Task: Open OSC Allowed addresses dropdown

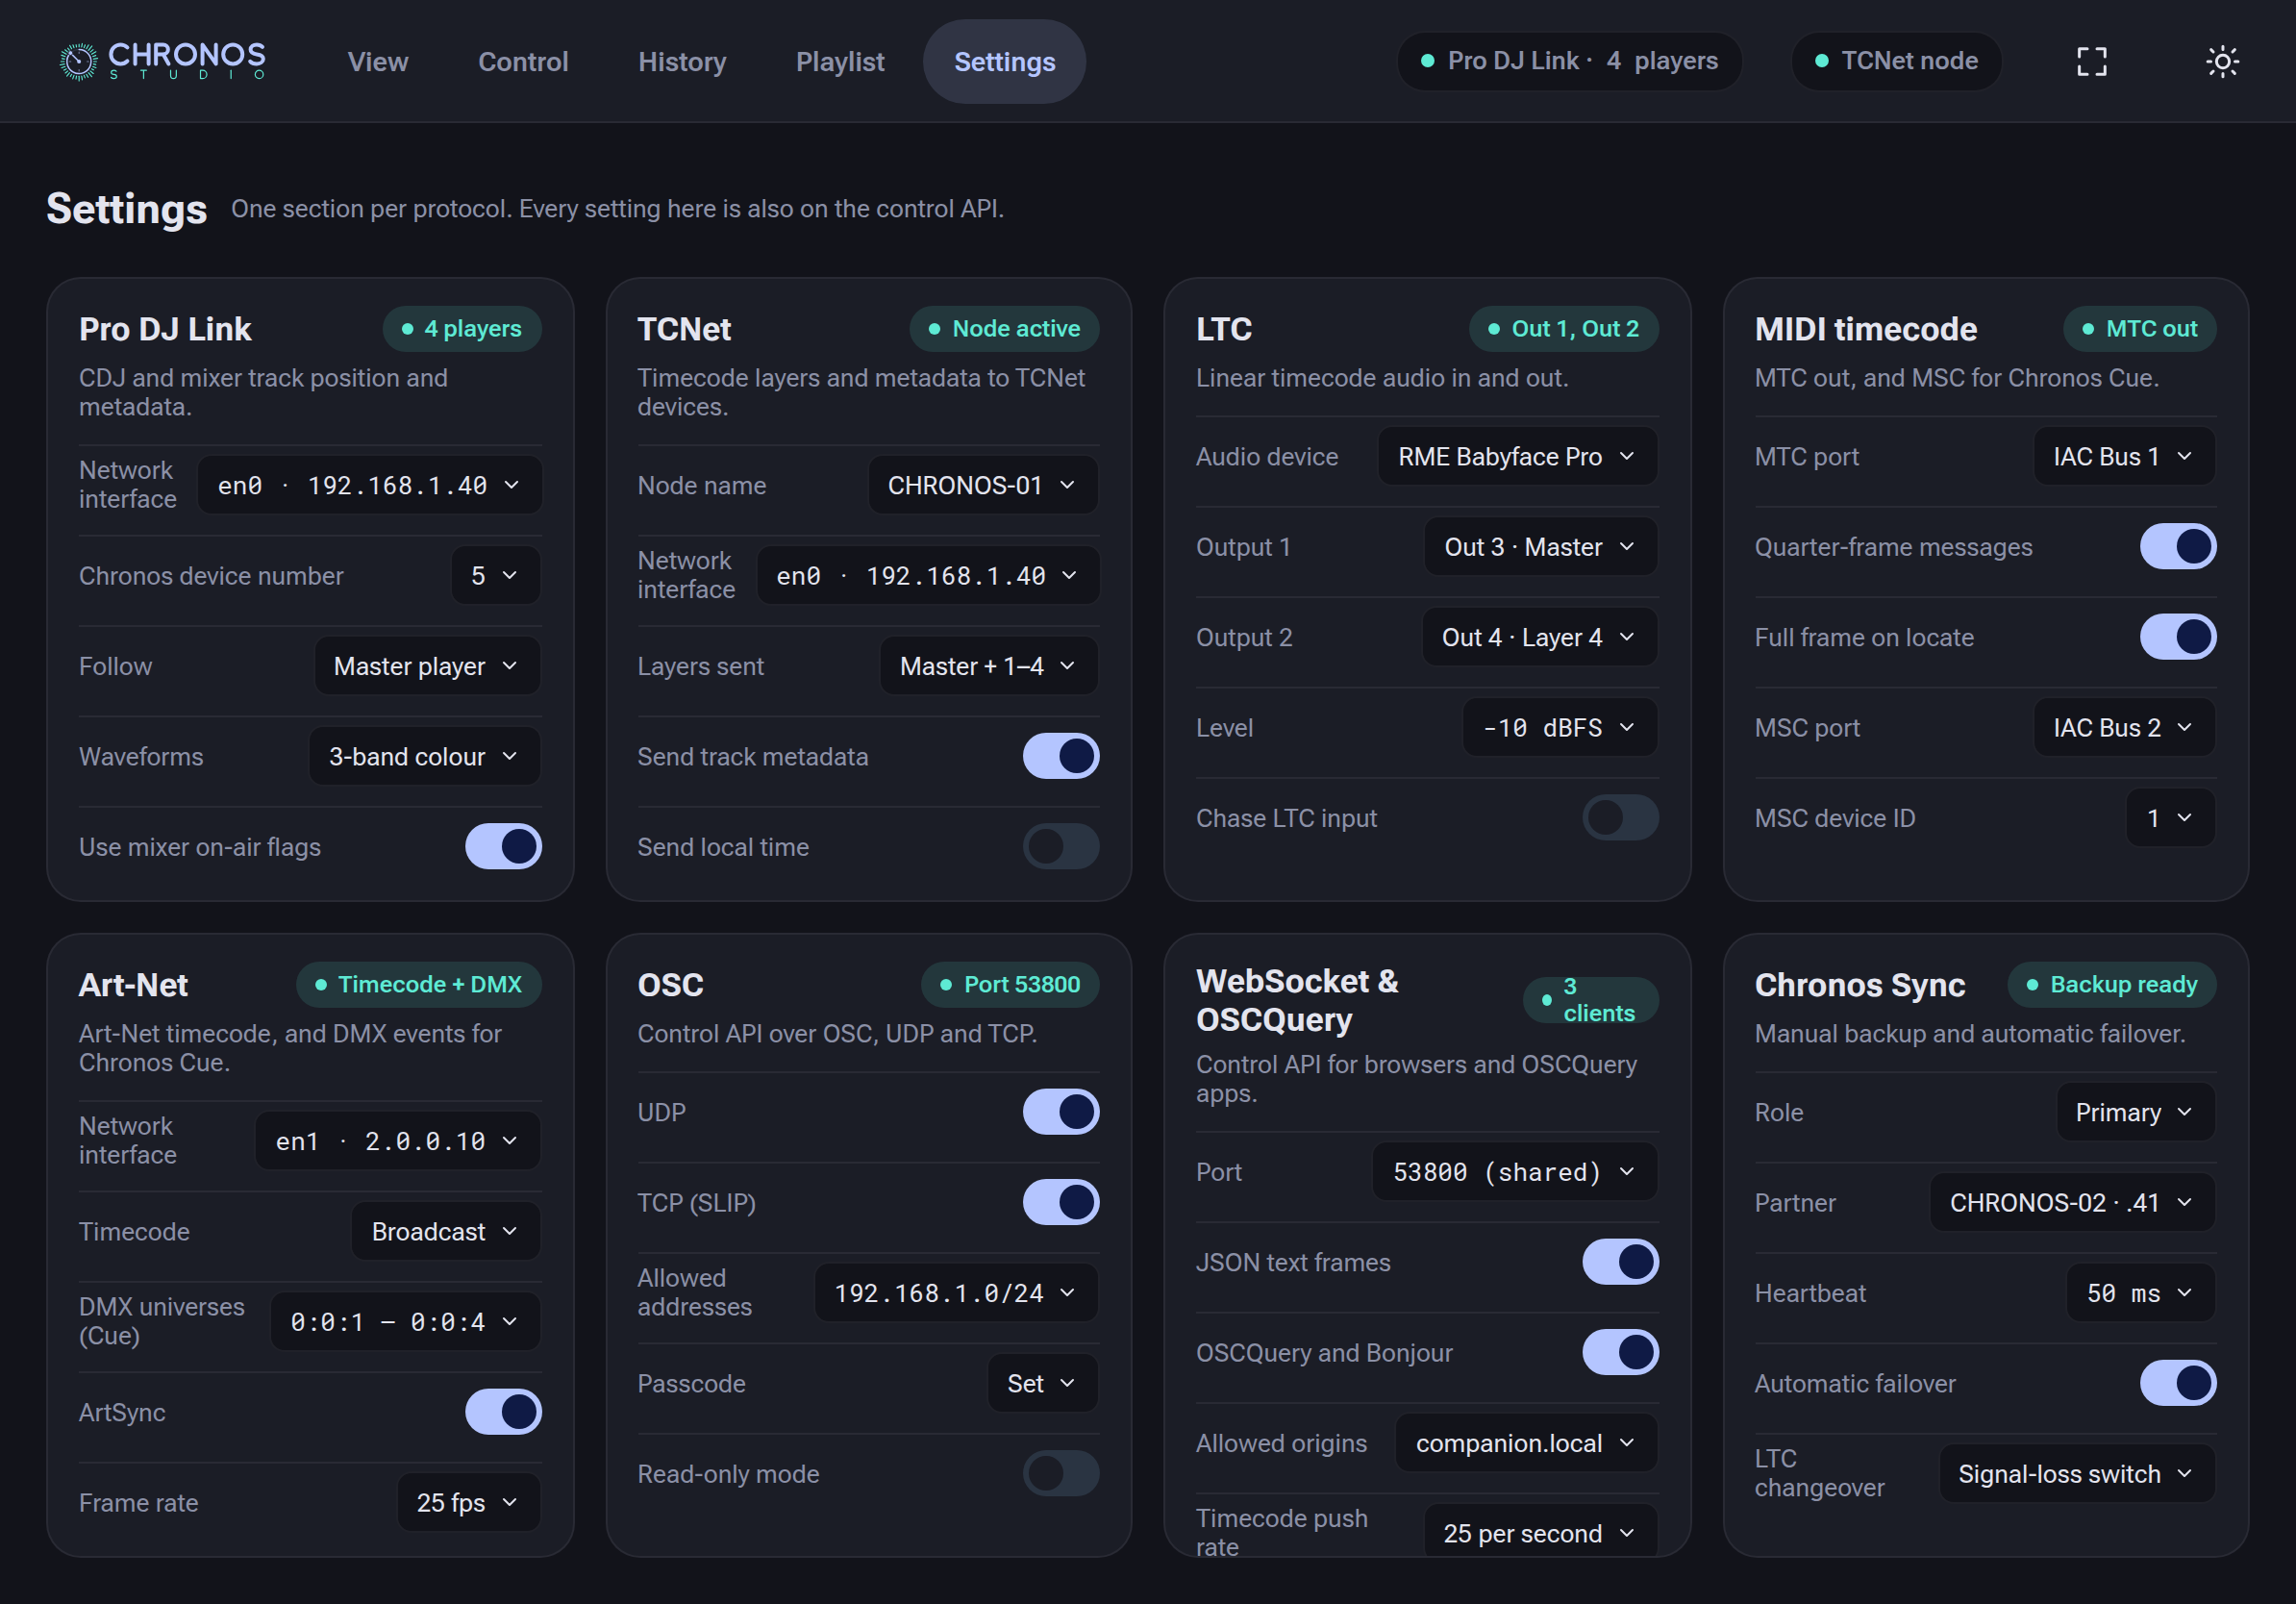Action: pos(957,1293)
